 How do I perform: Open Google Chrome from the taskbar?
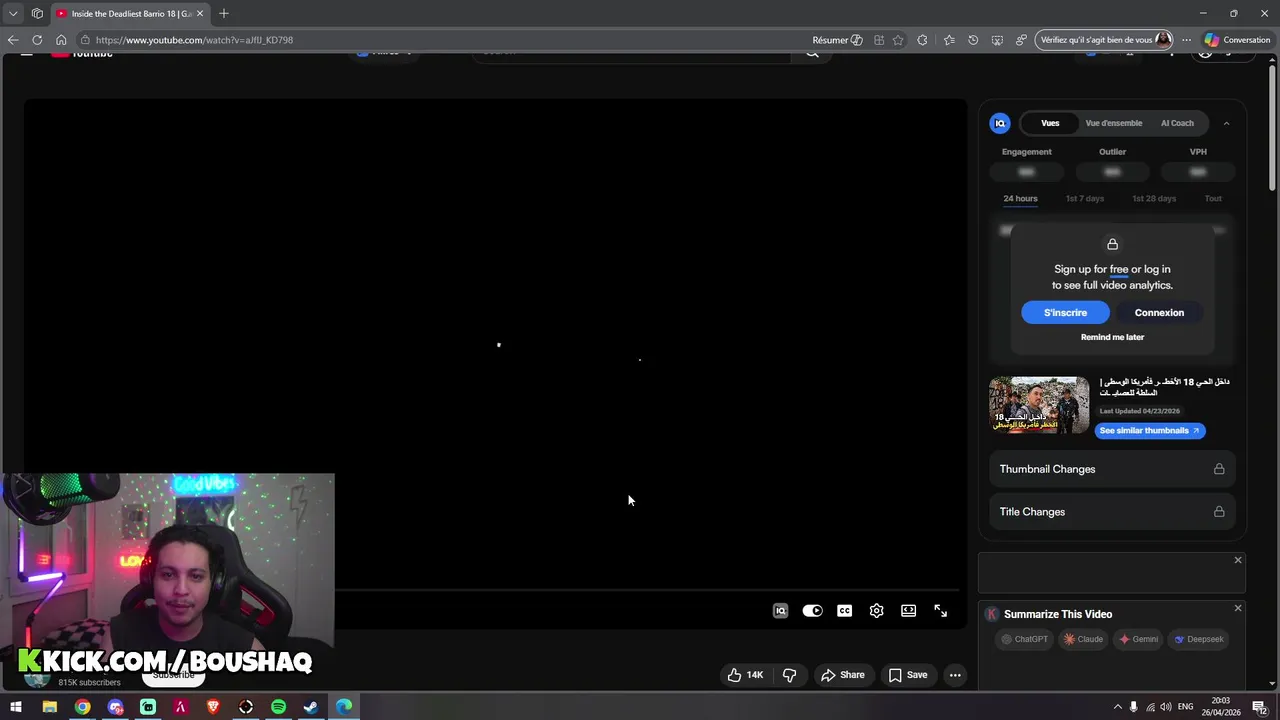82,707
